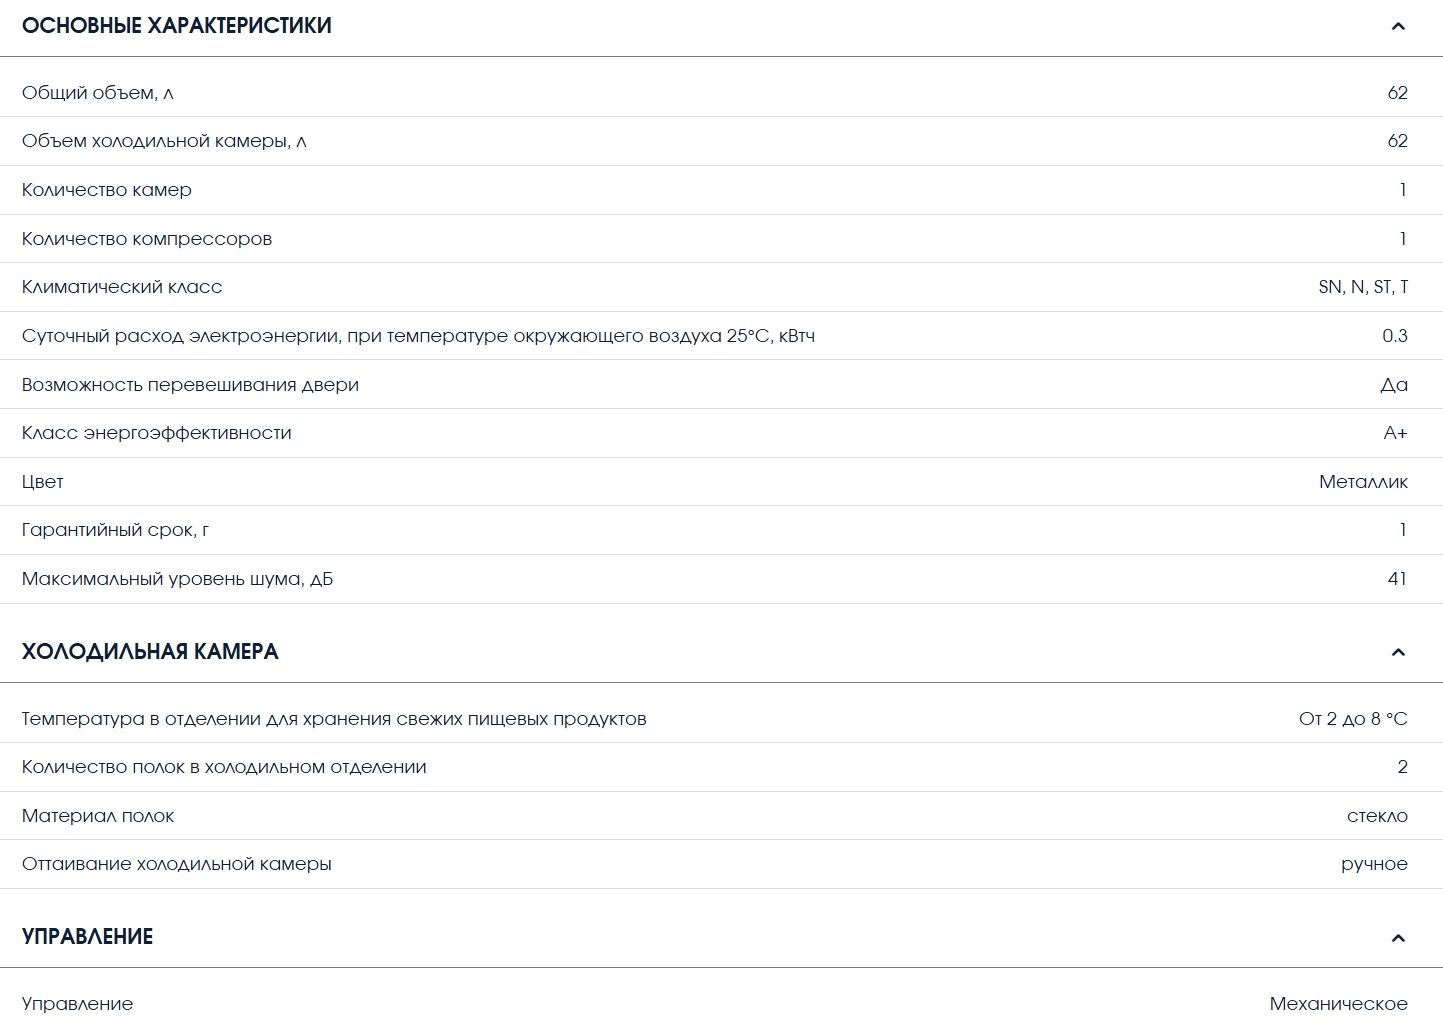This screenshot has height=1023, width=1443.
Task: Click the SN, N, ST, T value
Action: click(x=1363, y=287)
